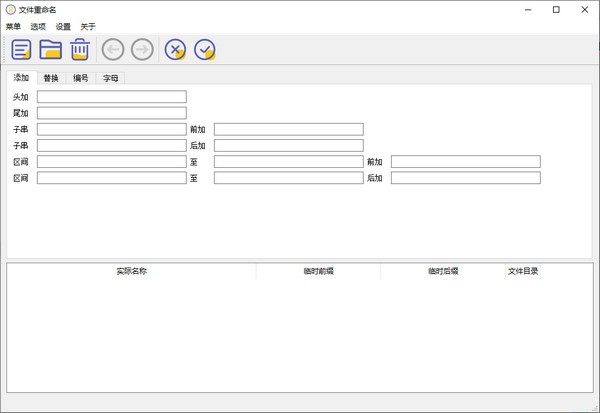600x413 pixels.
Task: Click the circled X cancel icon
Action: coord(175,50)
